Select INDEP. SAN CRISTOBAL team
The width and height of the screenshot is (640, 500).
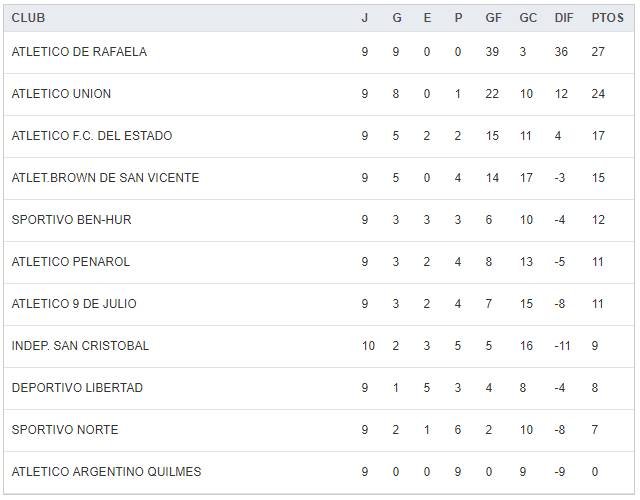pos(80,346)
